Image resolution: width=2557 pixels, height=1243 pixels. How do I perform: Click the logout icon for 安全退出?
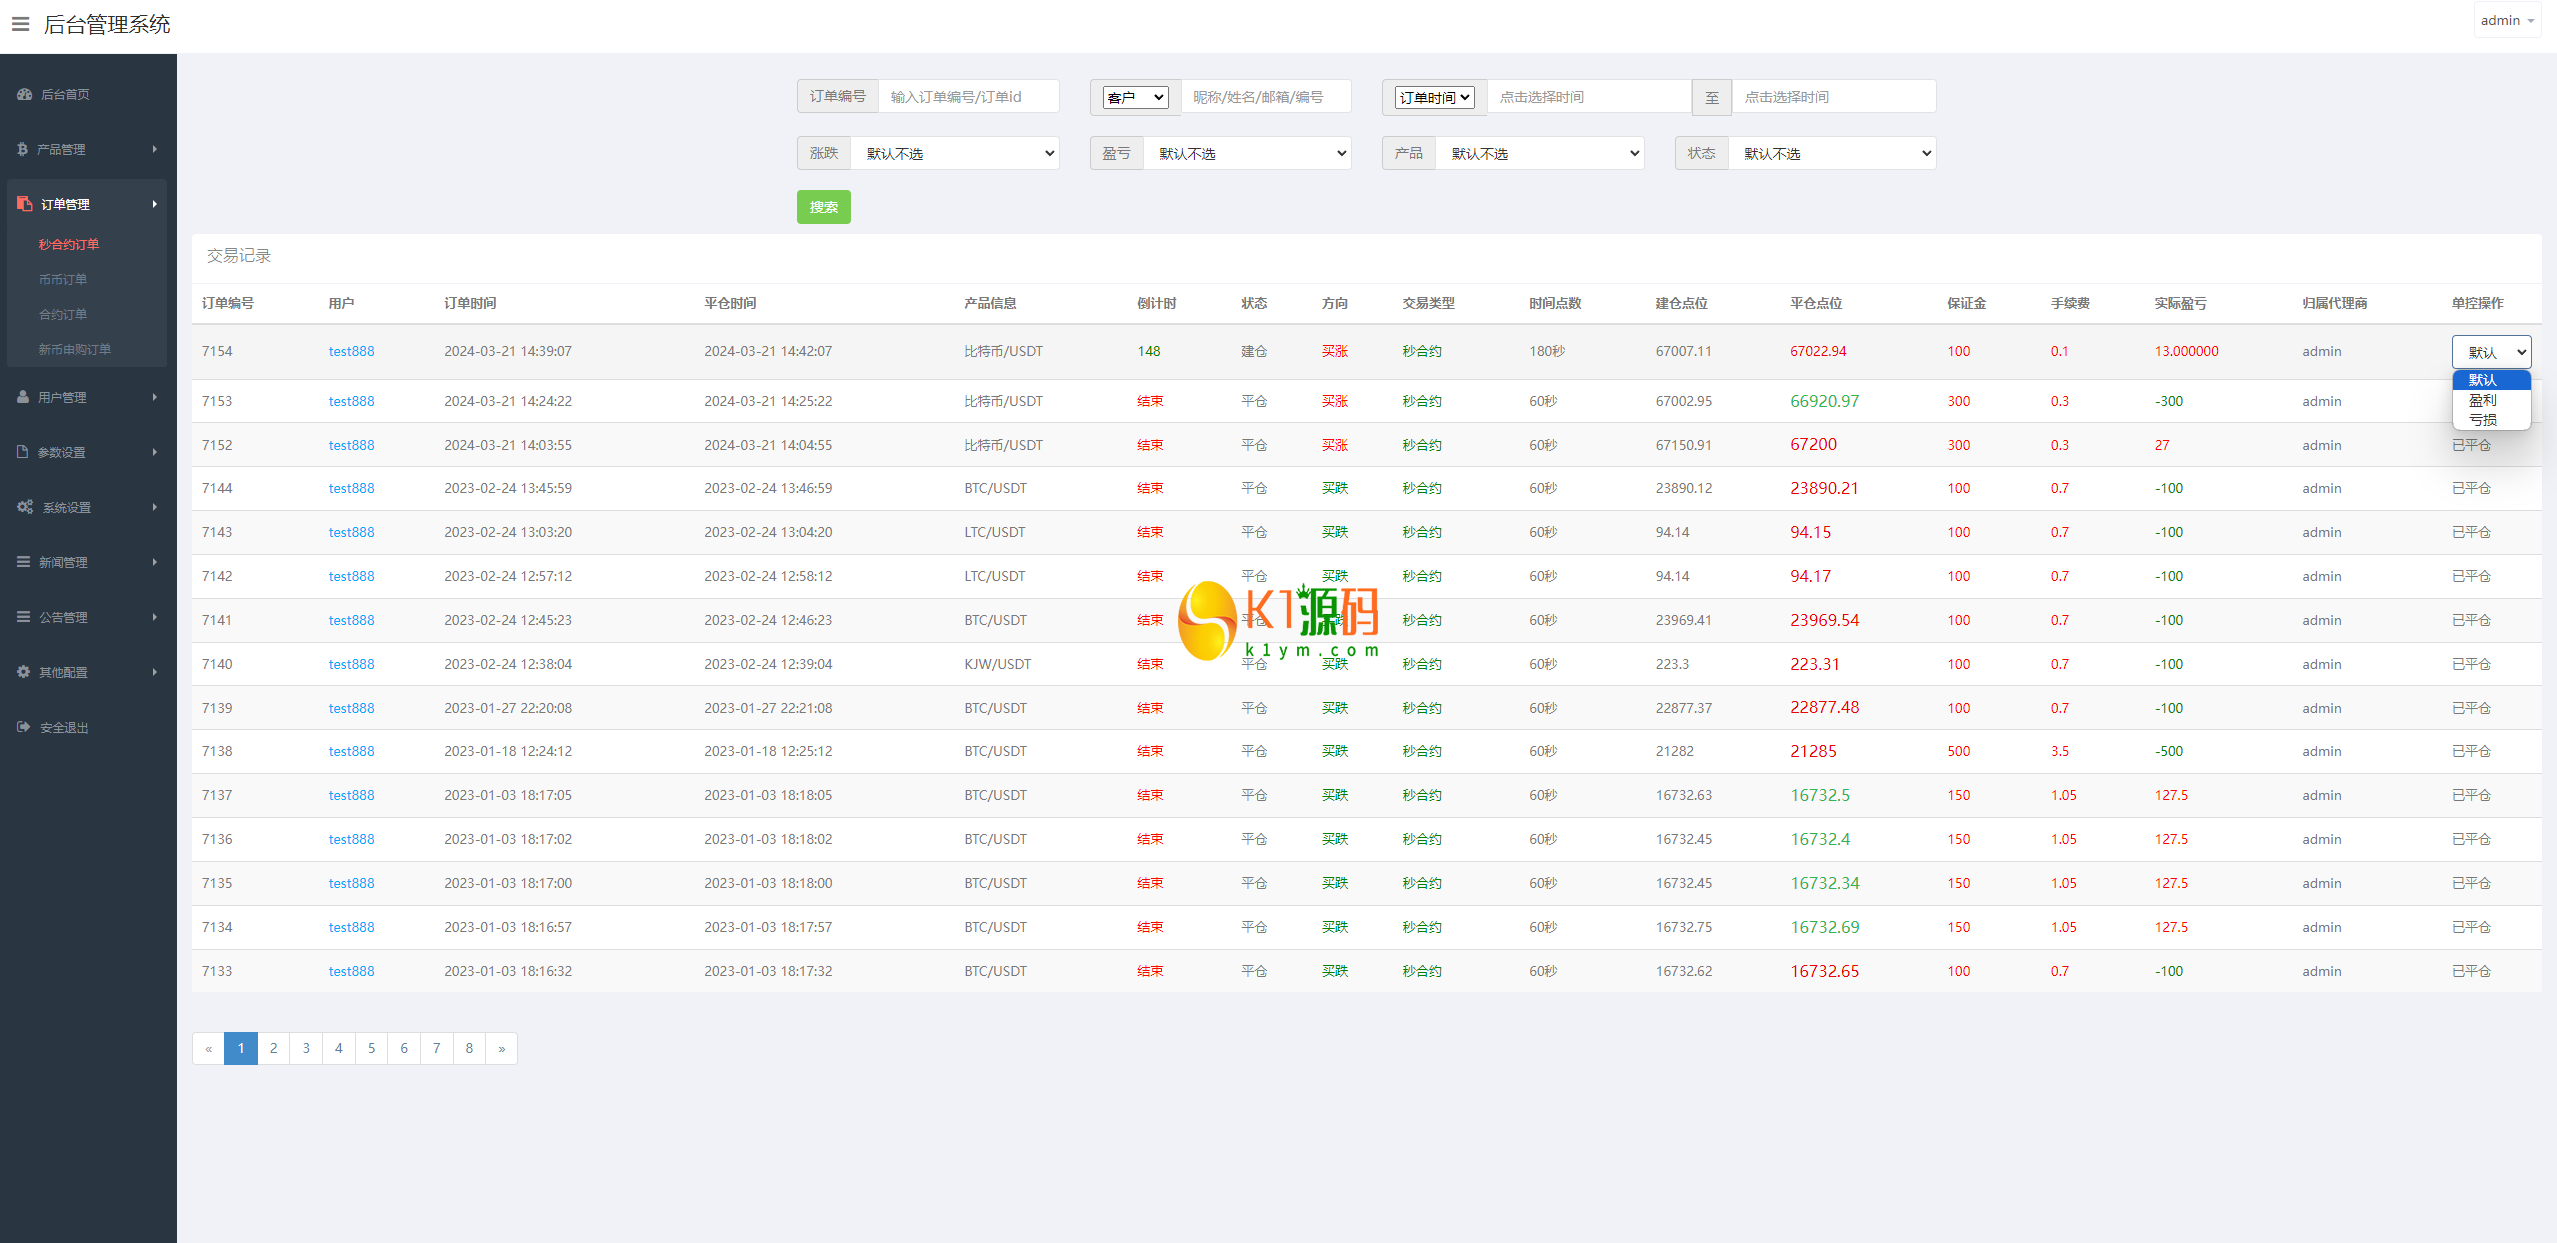tap(24, 727)
